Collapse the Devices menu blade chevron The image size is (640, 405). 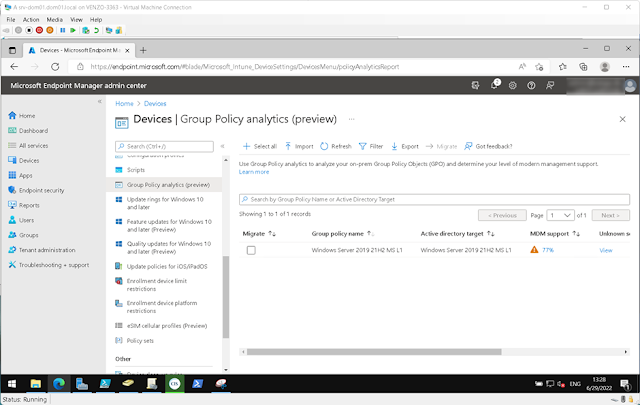222,146
